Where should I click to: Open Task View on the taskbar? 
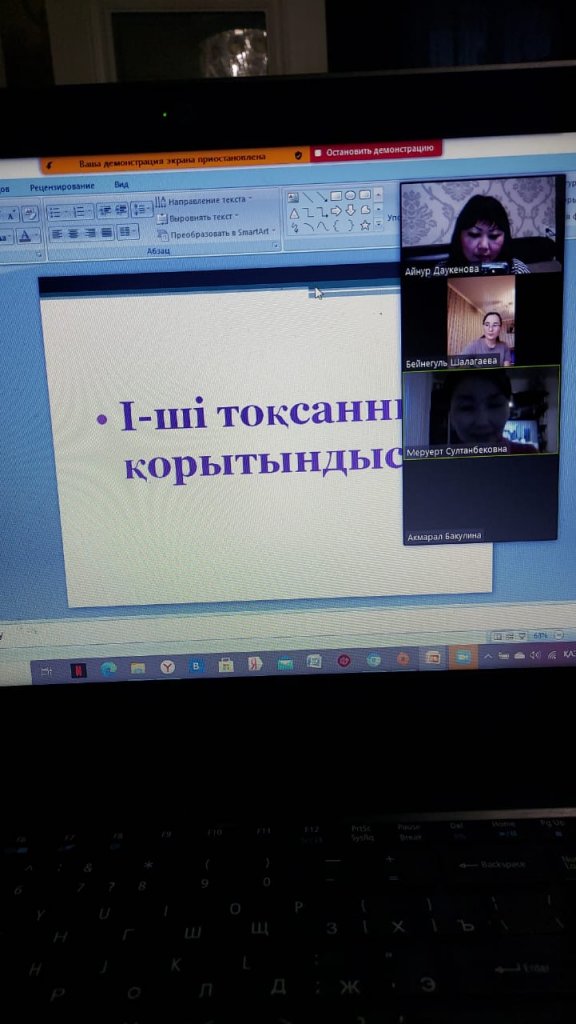tap(46, 670)
